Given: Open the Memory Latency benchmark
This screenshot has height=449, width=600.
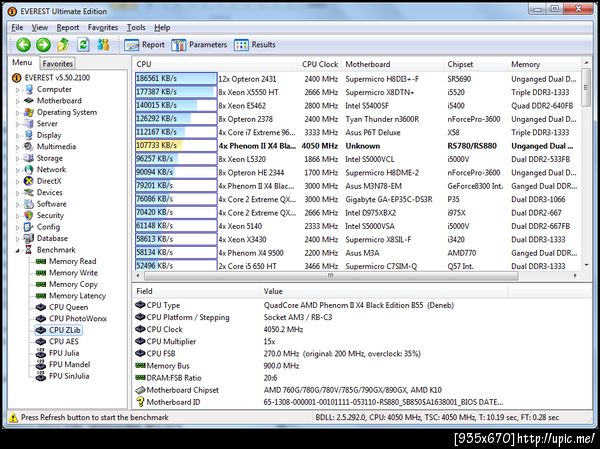Looking at the screenshot, I should coord(70,296).
